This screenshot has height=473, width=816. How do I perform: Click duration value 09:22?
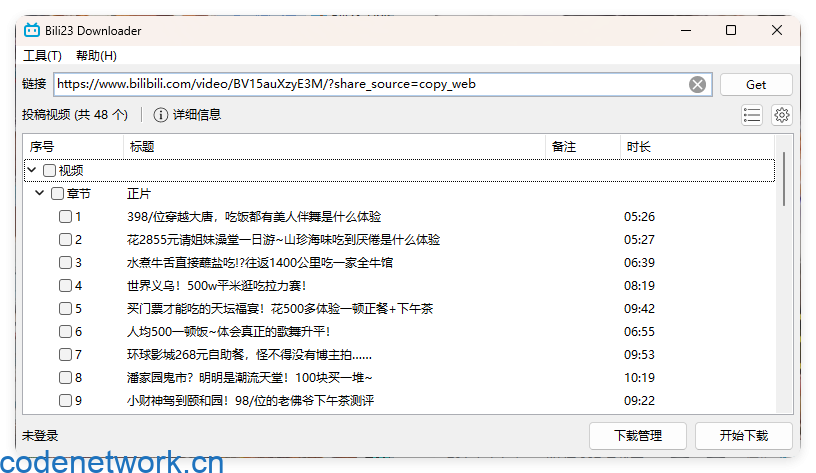click(640, 400)
